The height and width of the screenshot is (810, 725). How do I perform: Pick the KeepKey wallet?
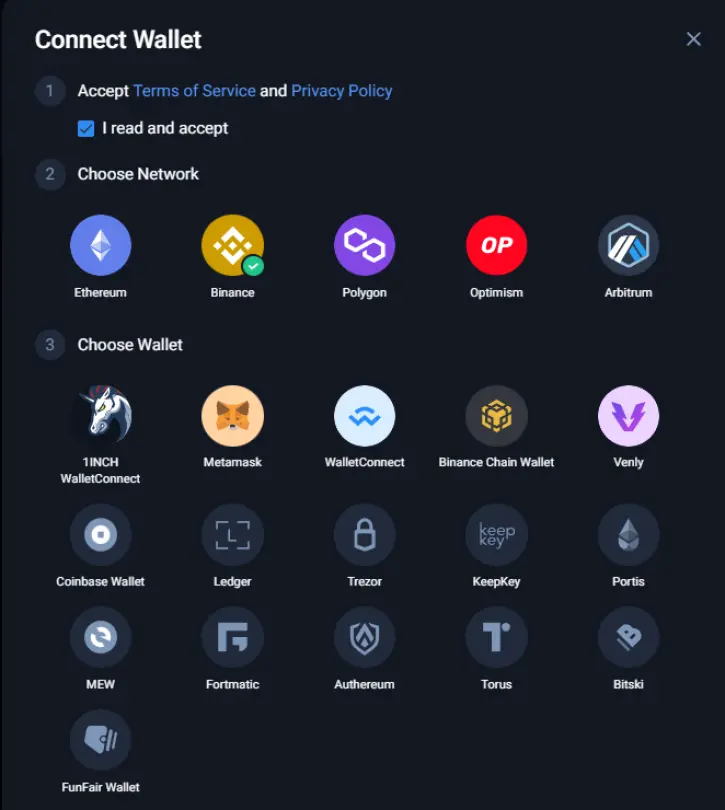(496, 535)
